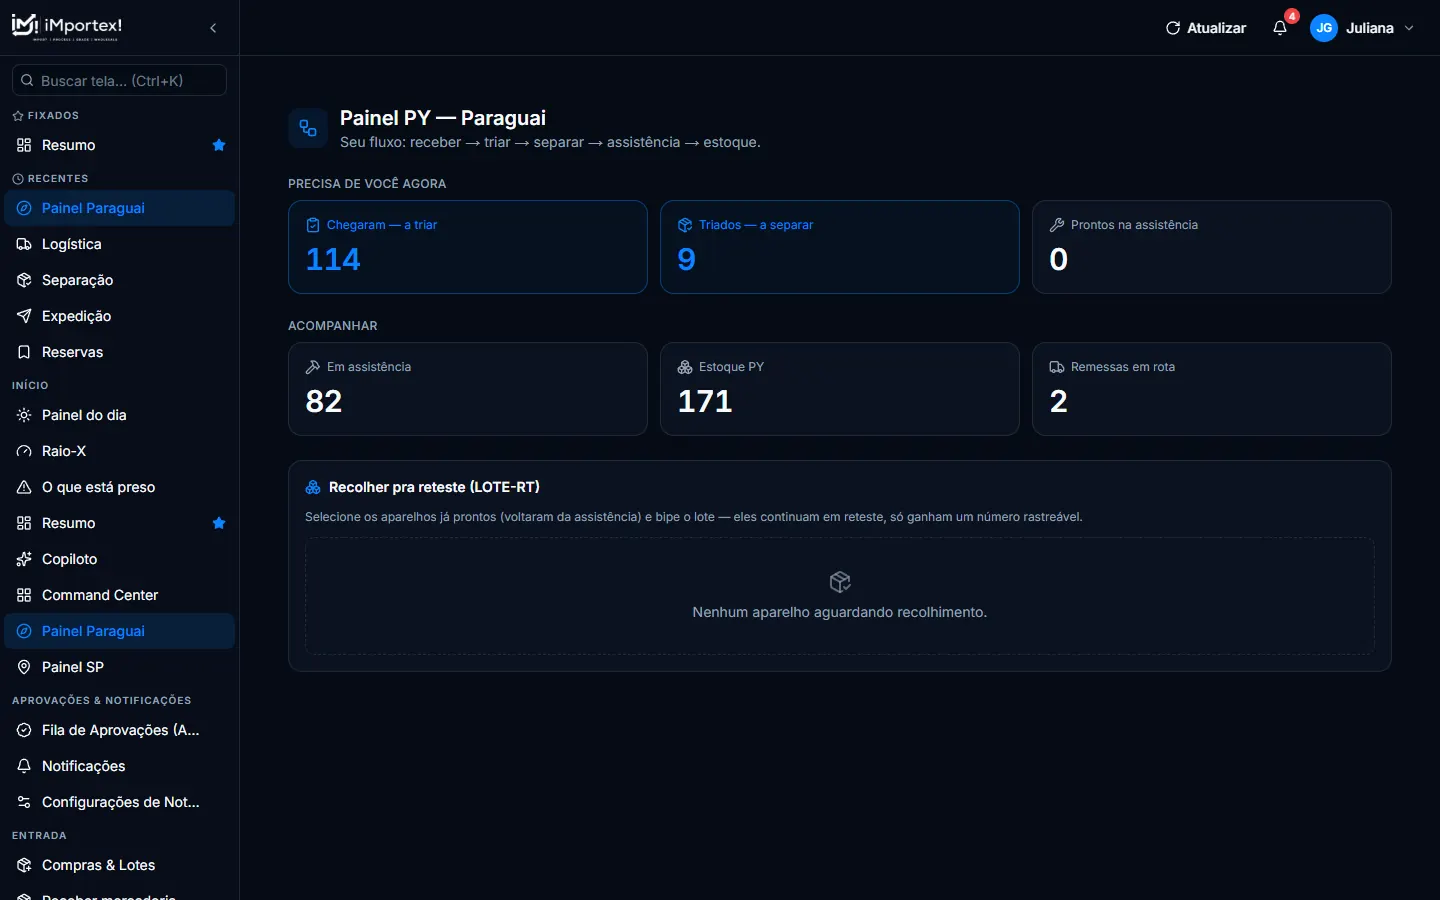
Task: Open the notifications bell icon
Action: 1280,28
